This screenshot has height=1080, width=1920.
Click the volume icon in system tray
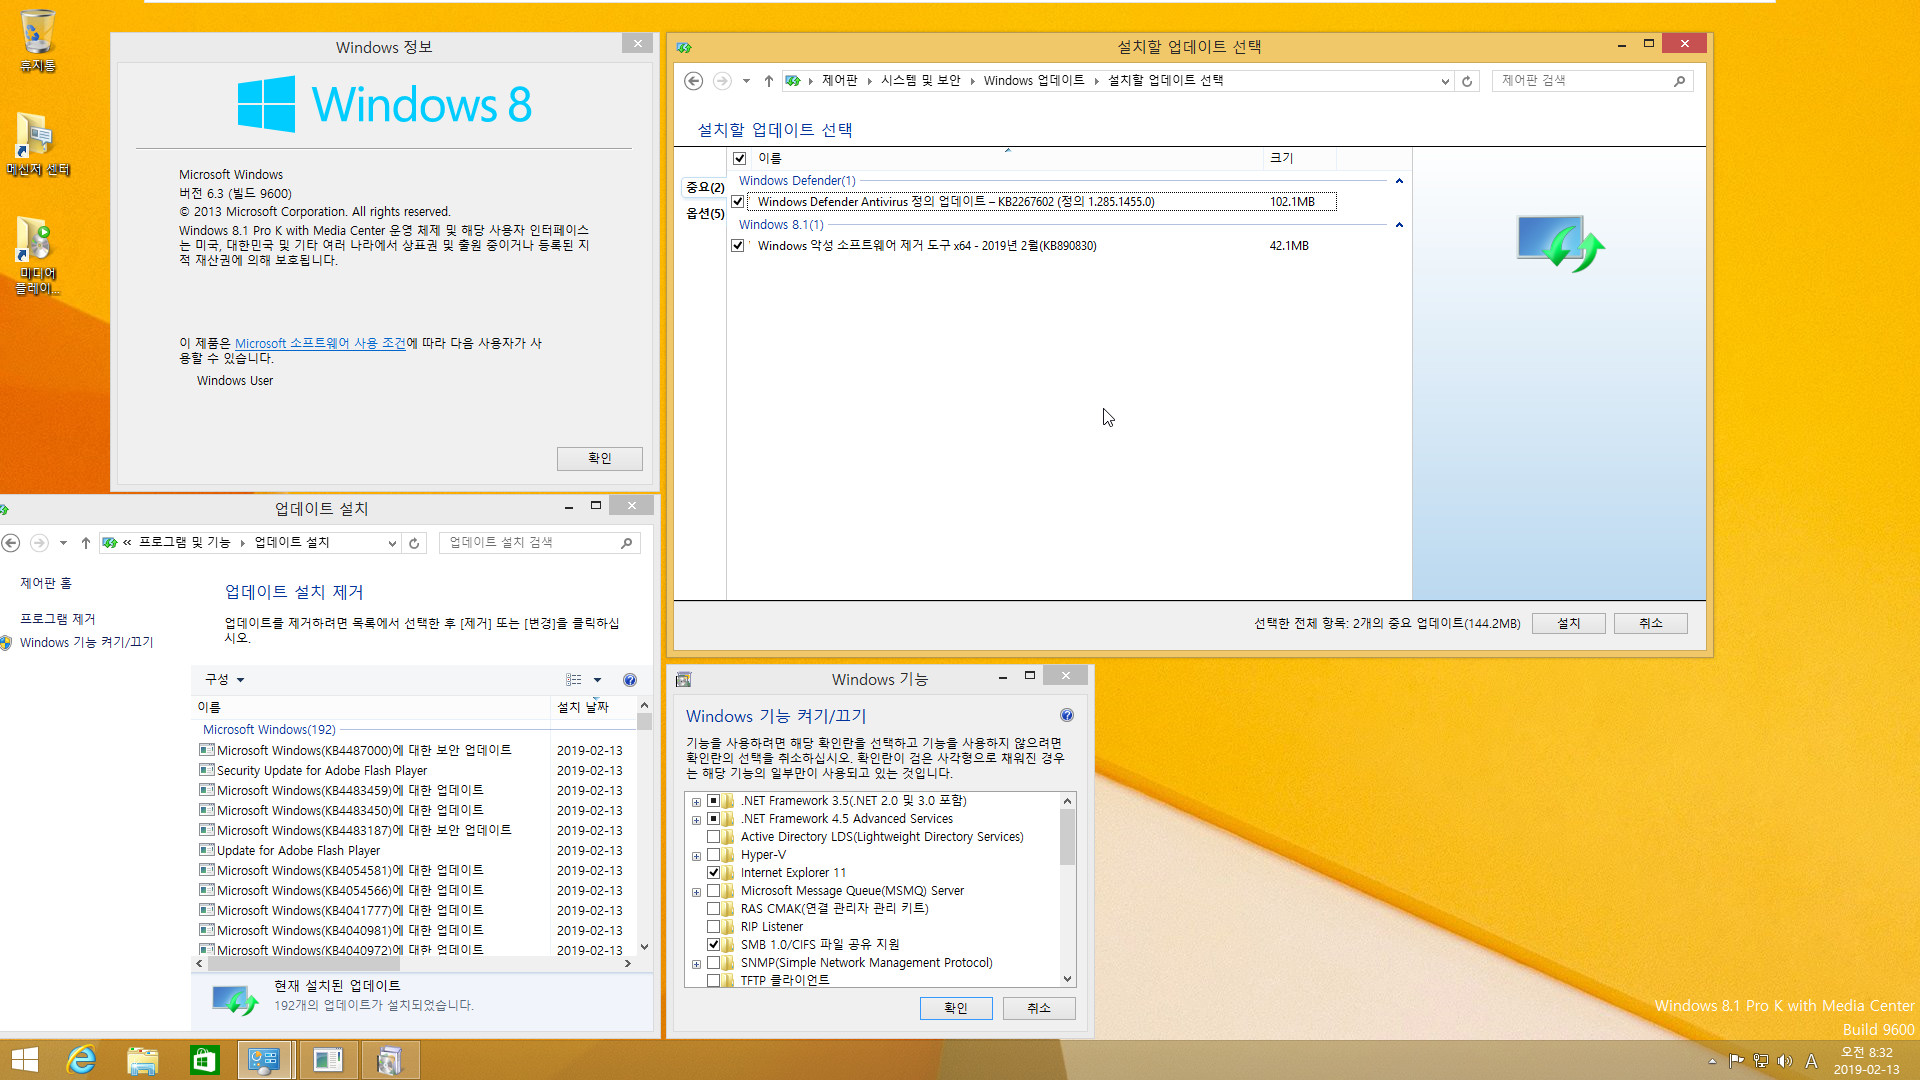(1785, 1061)
